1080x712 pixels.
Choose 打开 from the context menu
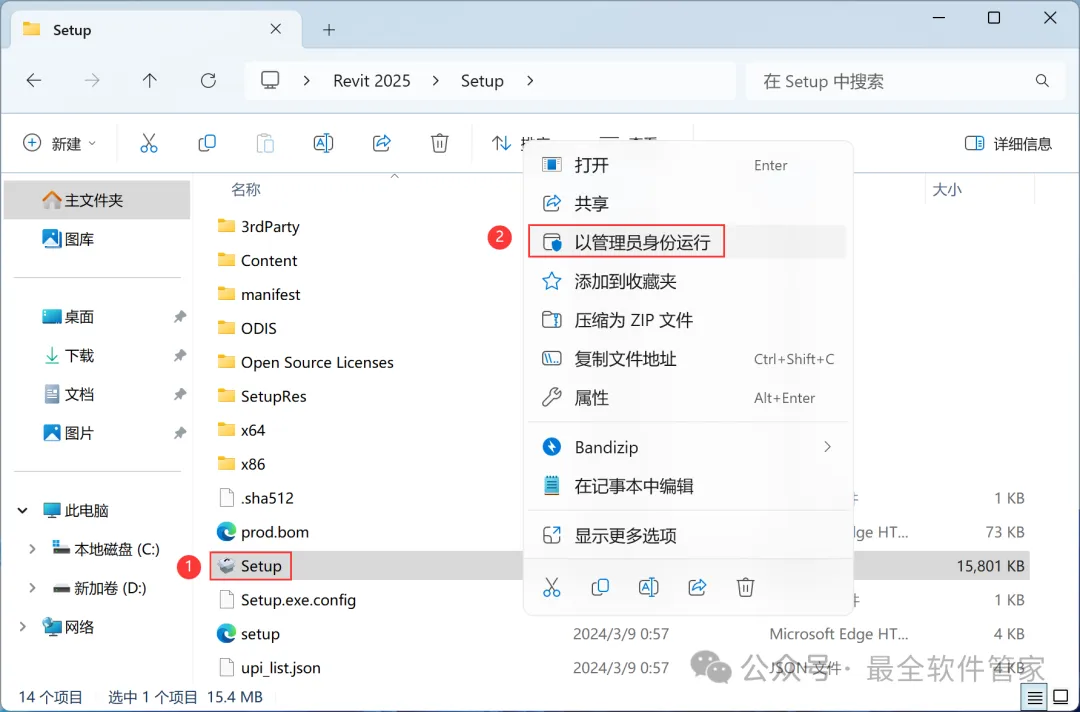(687, 165)
